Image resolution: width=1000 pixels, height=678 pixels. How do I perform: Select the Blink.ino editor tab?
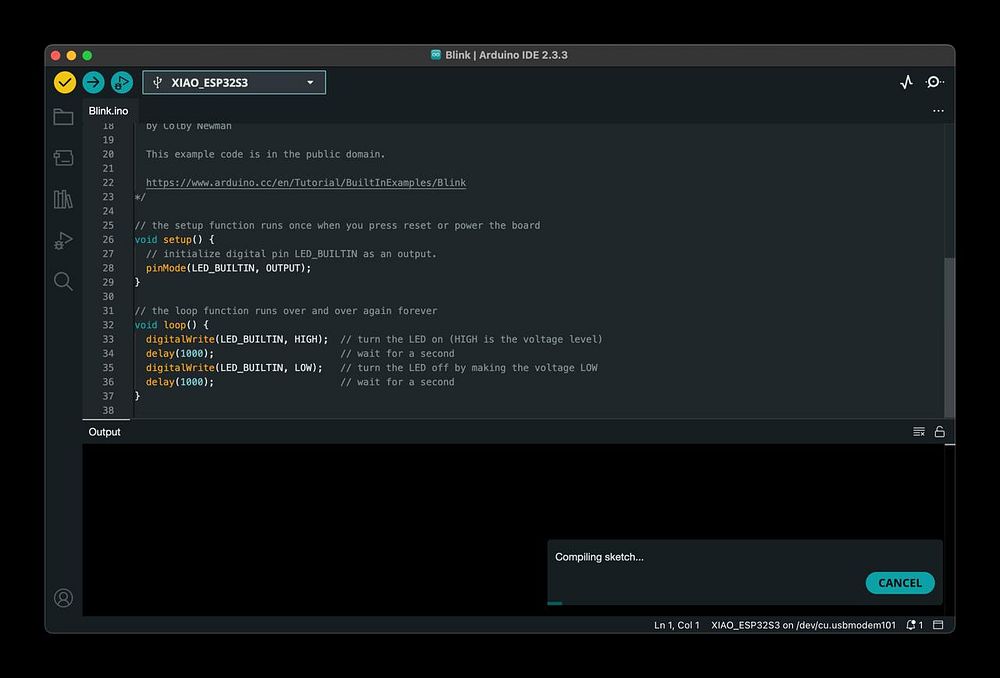[108, 111]
